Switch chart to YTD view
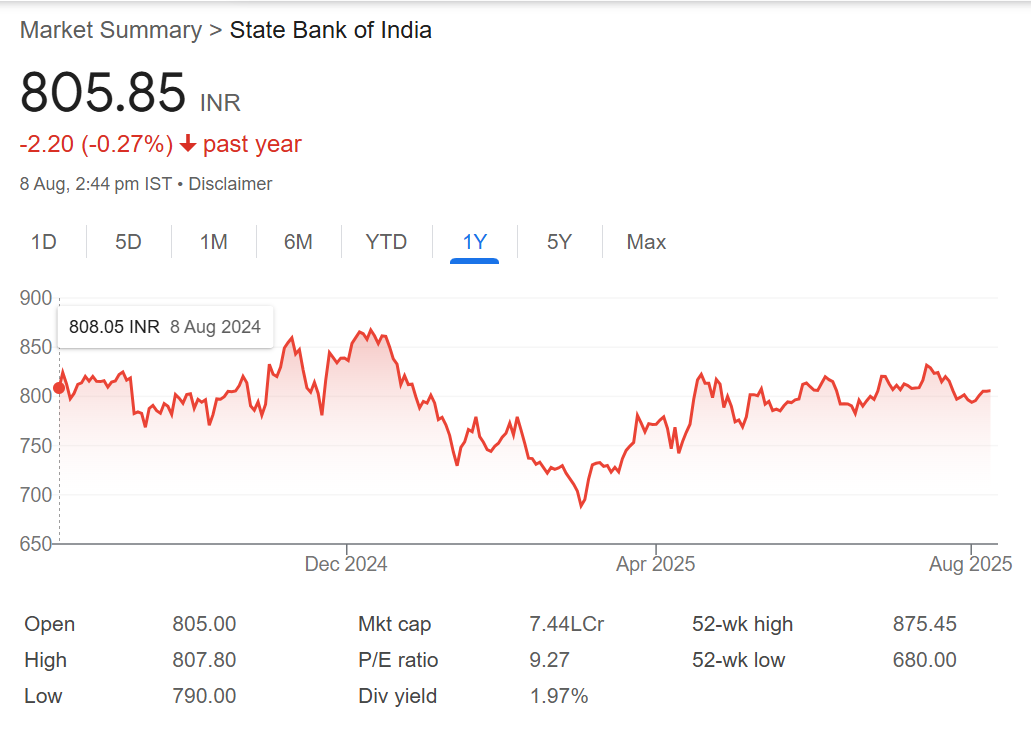 point(386,242)
